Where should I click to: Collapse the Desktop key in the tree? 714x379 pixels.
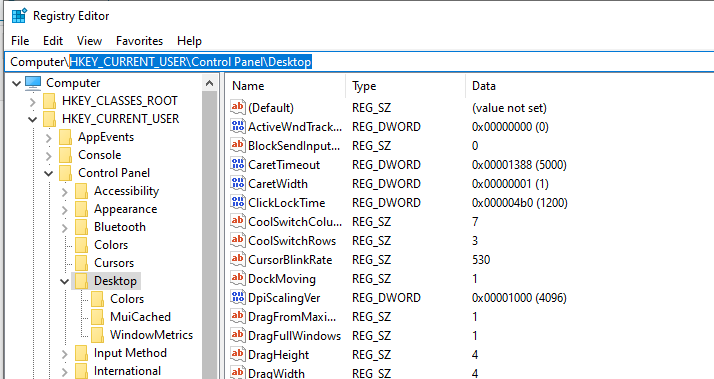(x=65, y=281)
